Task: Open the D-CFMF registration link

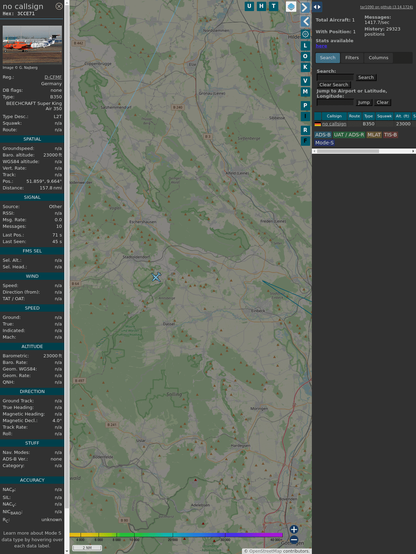Action: coord(53,77)
